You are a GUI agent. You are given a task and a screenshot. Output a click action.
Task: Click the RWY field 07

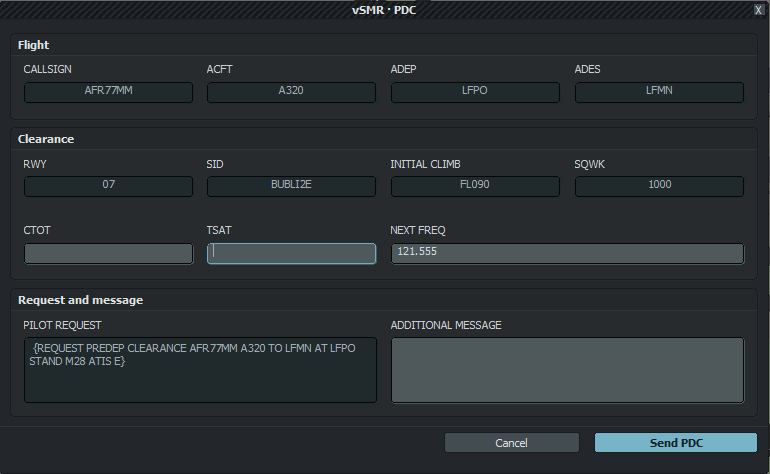tap(109, 186)
